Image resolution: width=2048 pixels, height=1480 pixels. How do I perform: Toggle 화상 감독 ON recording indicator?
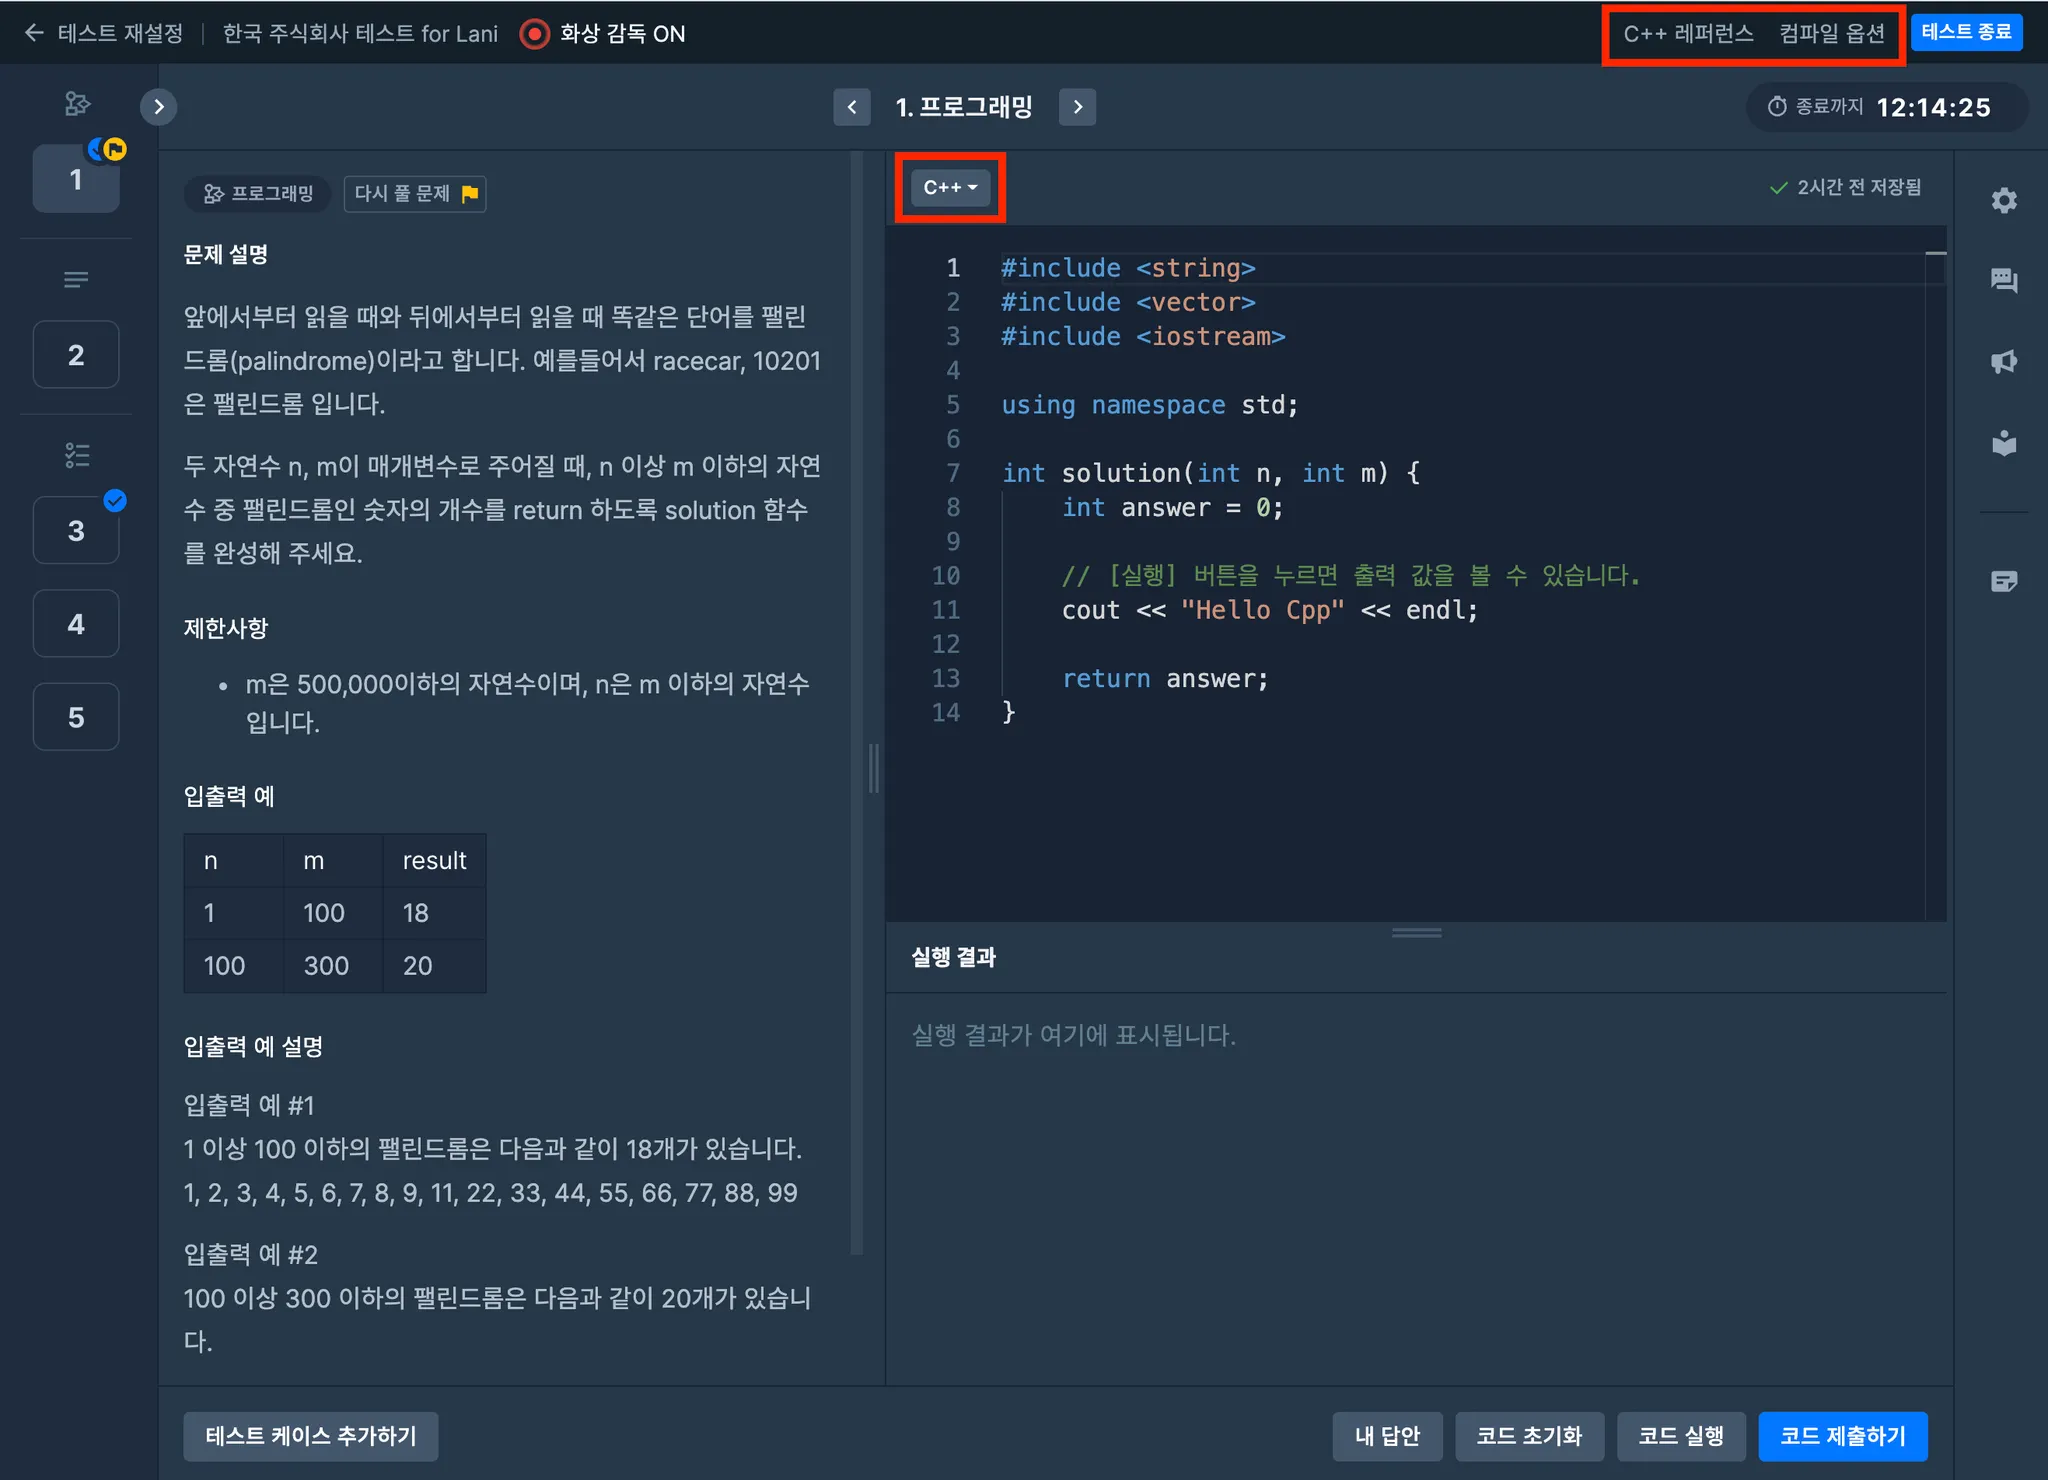[535, 34]
